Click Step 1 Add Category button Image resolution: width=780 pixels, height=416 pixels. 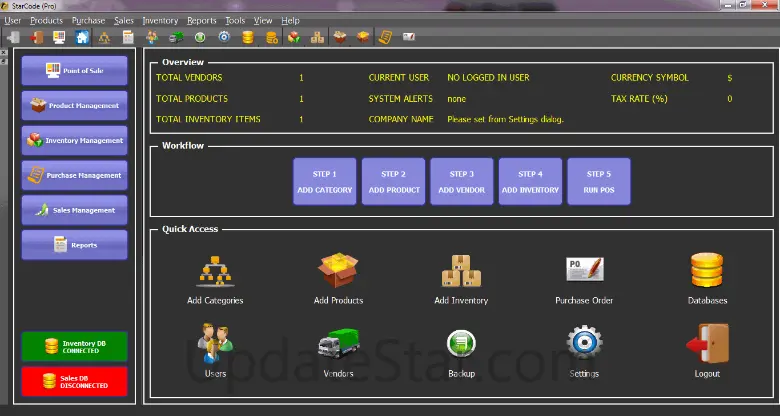[x=325, y=181]
